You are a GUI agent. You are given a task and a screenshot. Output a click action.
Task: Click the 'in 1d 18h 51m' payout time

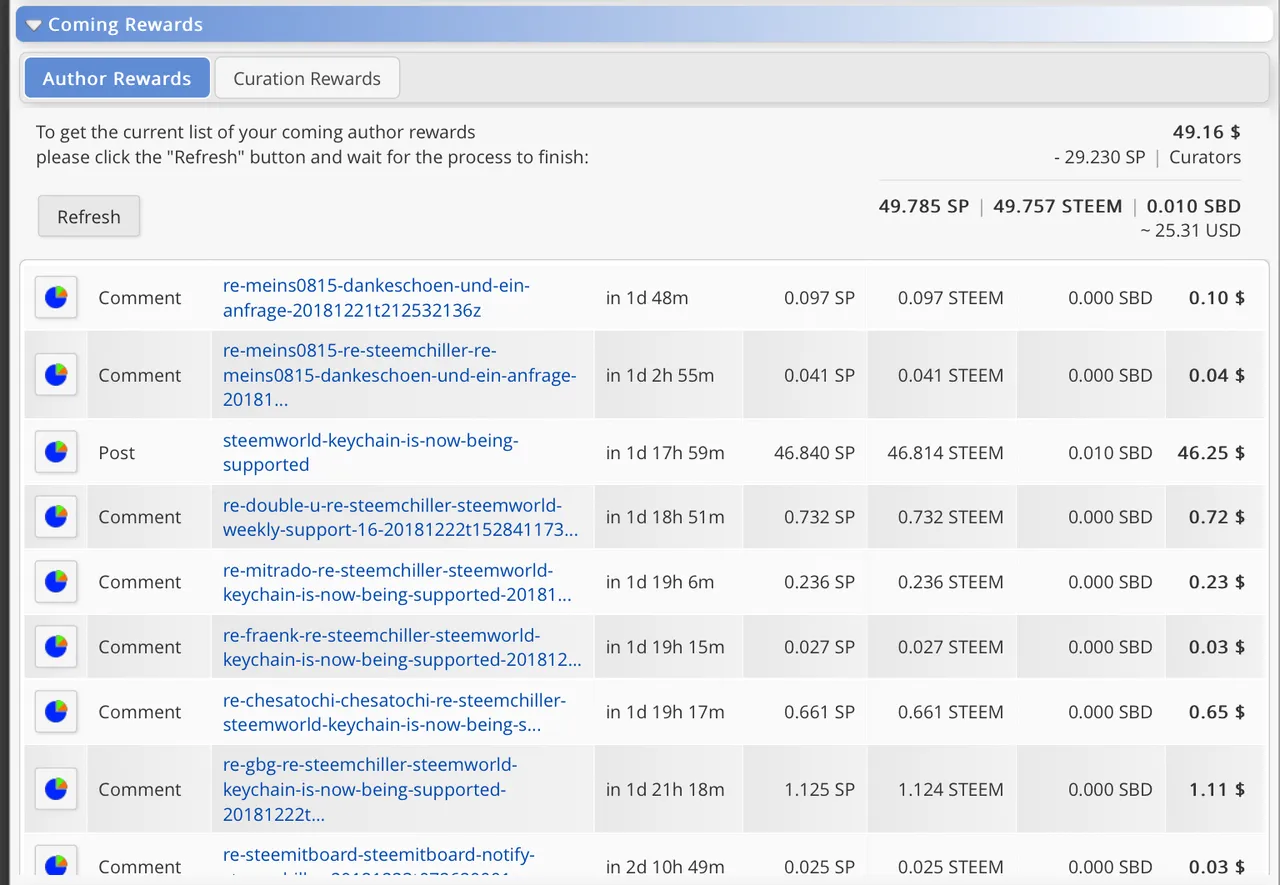[665, 517]
